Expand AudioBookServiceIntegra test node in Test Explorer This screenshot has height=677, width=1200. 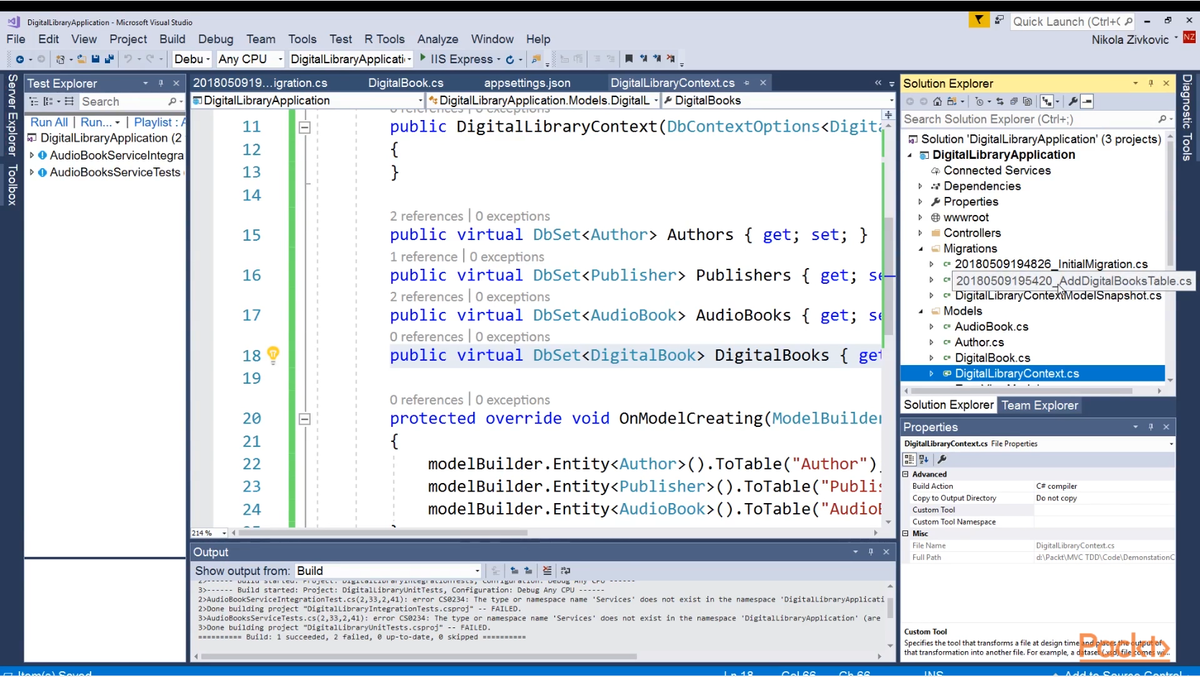tap(31, 155)
